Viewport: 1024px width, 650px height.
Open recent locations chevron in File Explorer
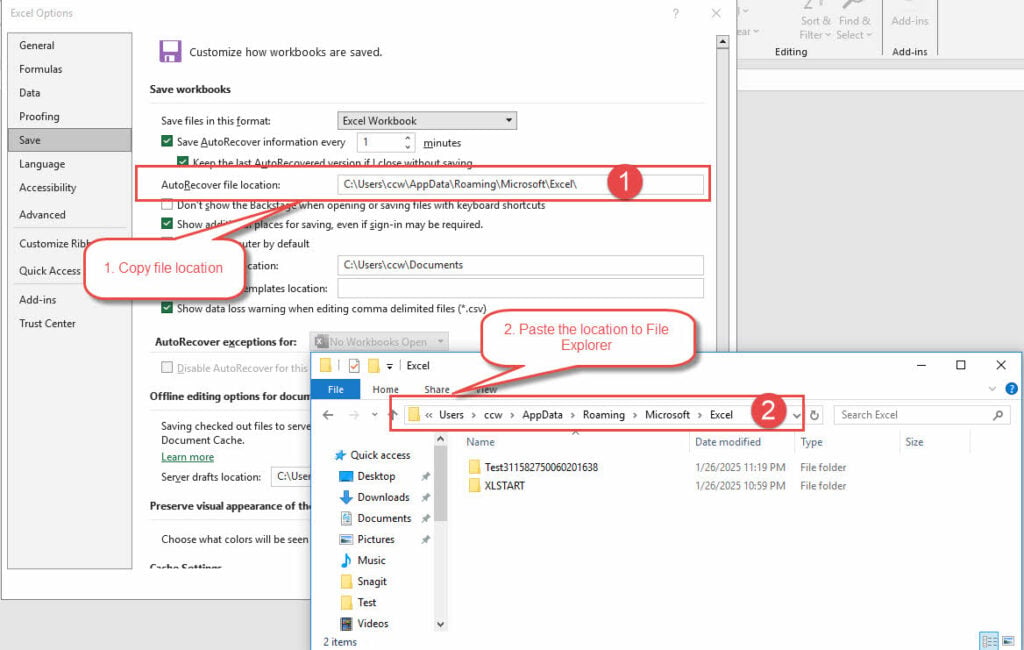[375, 415]
